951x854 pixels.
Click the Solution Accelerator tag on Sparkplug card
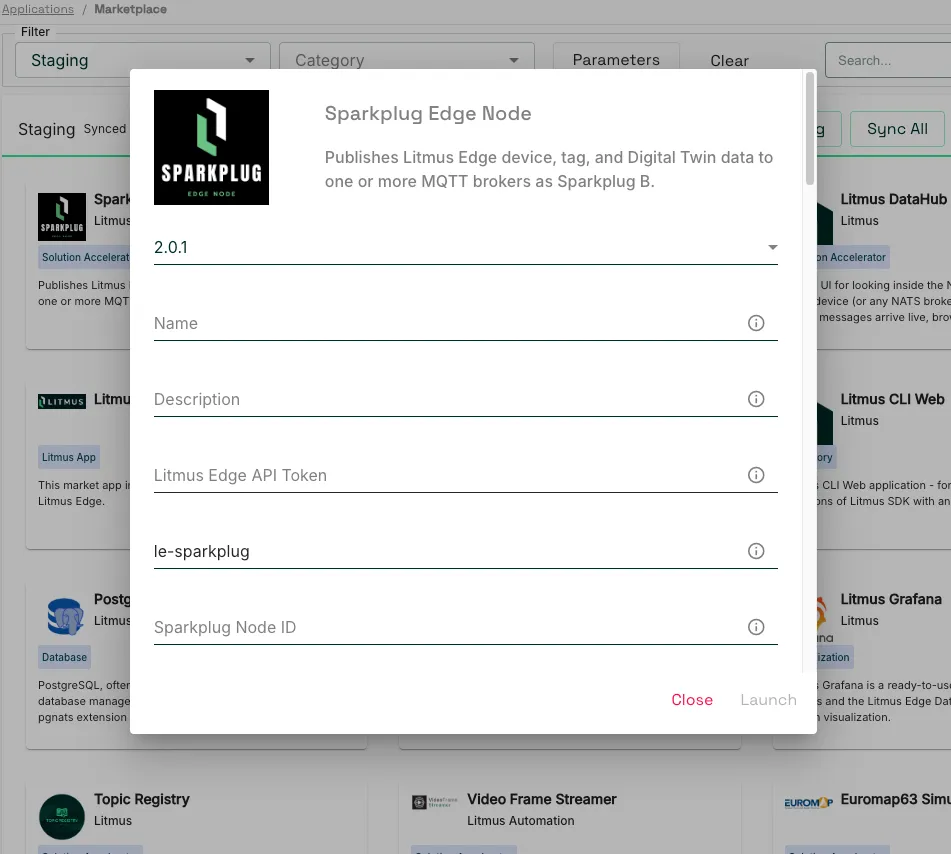pyautogui.click(x=85, y=257)
